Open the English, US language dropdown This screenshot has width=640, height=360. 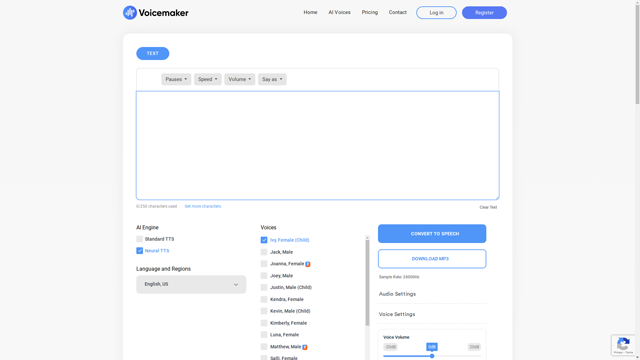(191, 284)
